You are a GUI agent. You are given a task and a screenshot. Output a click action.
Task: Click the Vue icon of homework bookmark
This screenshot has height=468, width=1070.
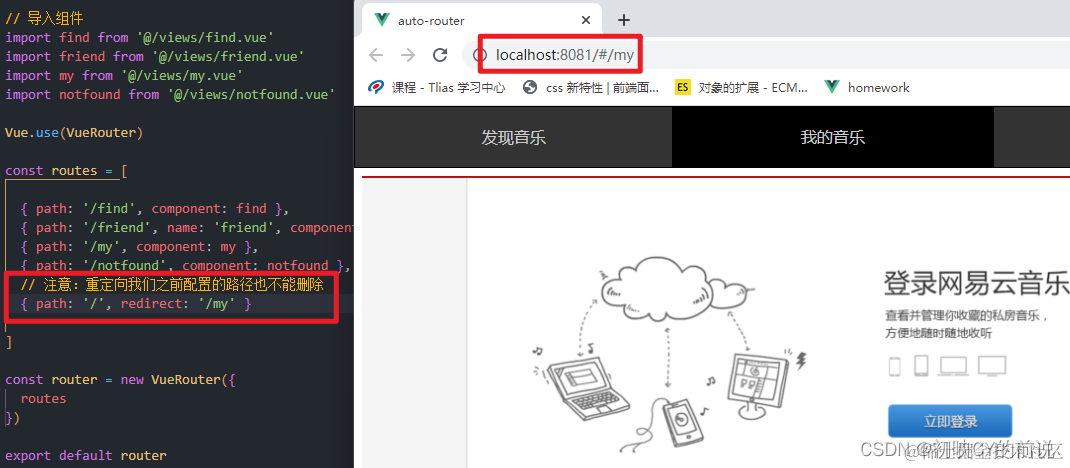(831, 87)
